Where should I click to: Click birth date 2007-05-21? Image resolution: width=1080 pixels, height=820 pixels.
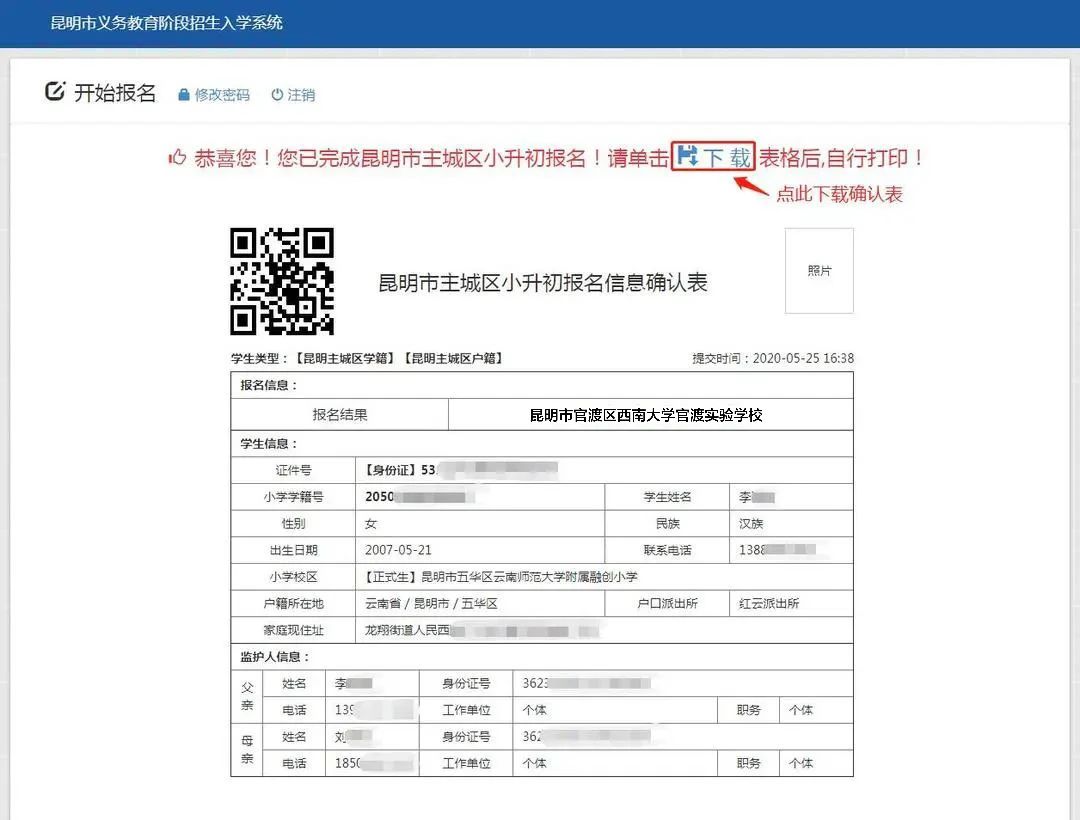[x=398, y=550]
